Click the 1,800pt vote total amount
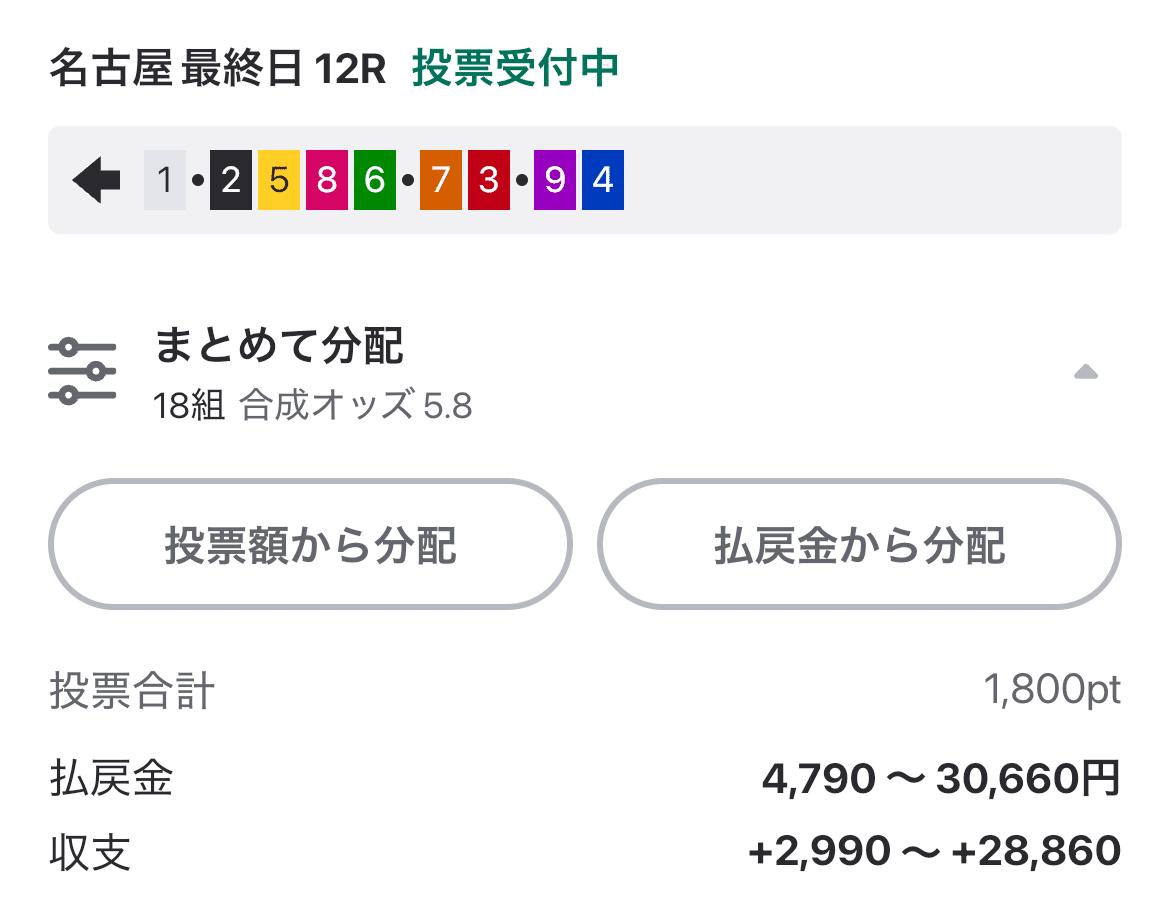The width and height of the screenshot is (1170, 899). coord(1052,689)
